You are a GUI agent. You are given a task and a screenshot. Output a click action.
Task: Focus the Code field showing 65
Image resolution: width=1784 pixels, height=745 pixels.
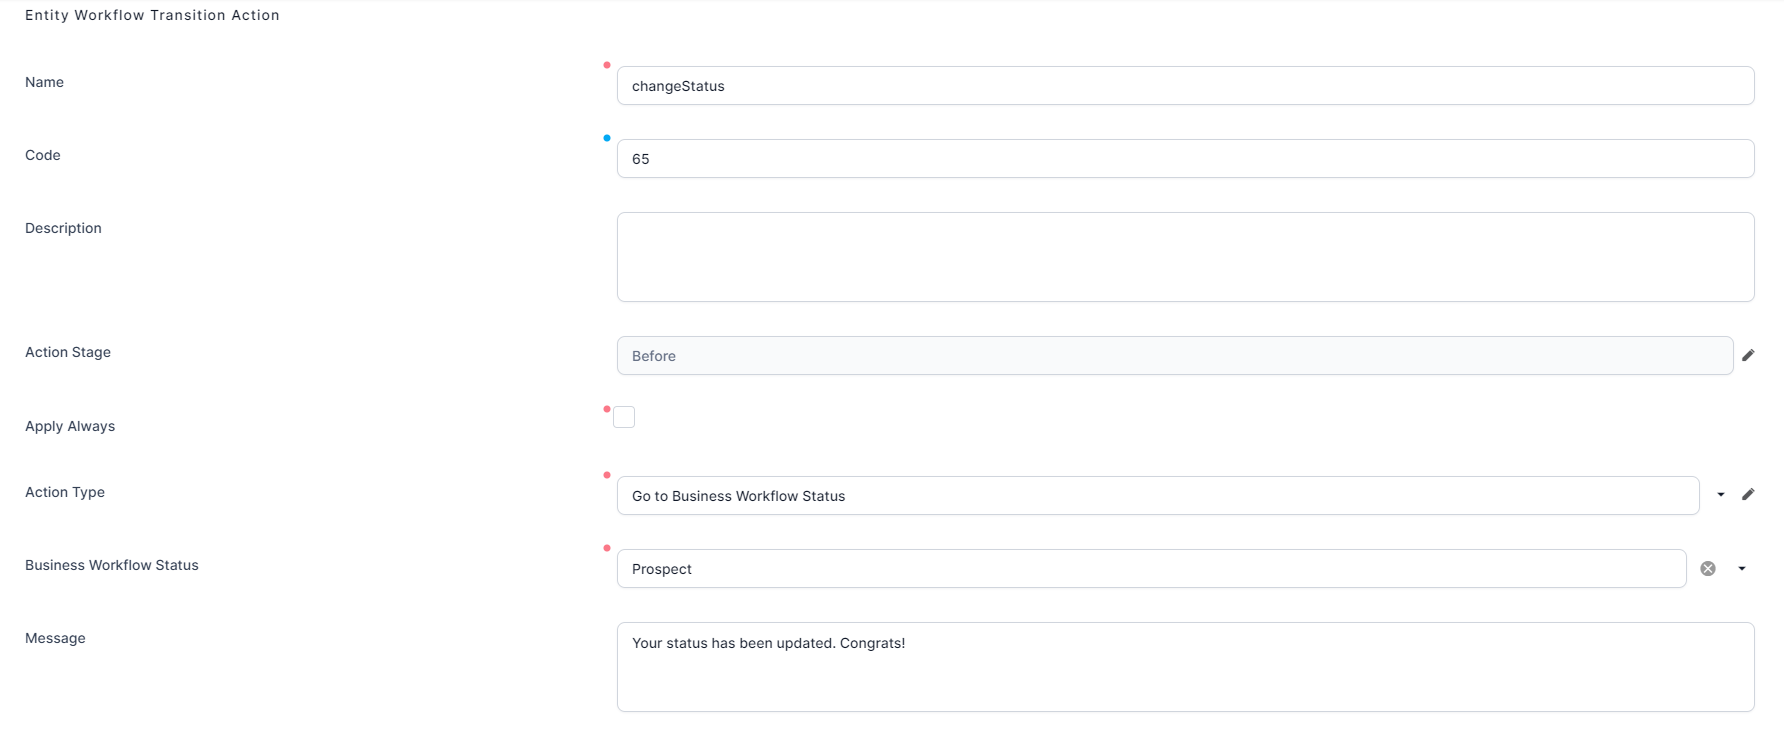coord(1185,159)
